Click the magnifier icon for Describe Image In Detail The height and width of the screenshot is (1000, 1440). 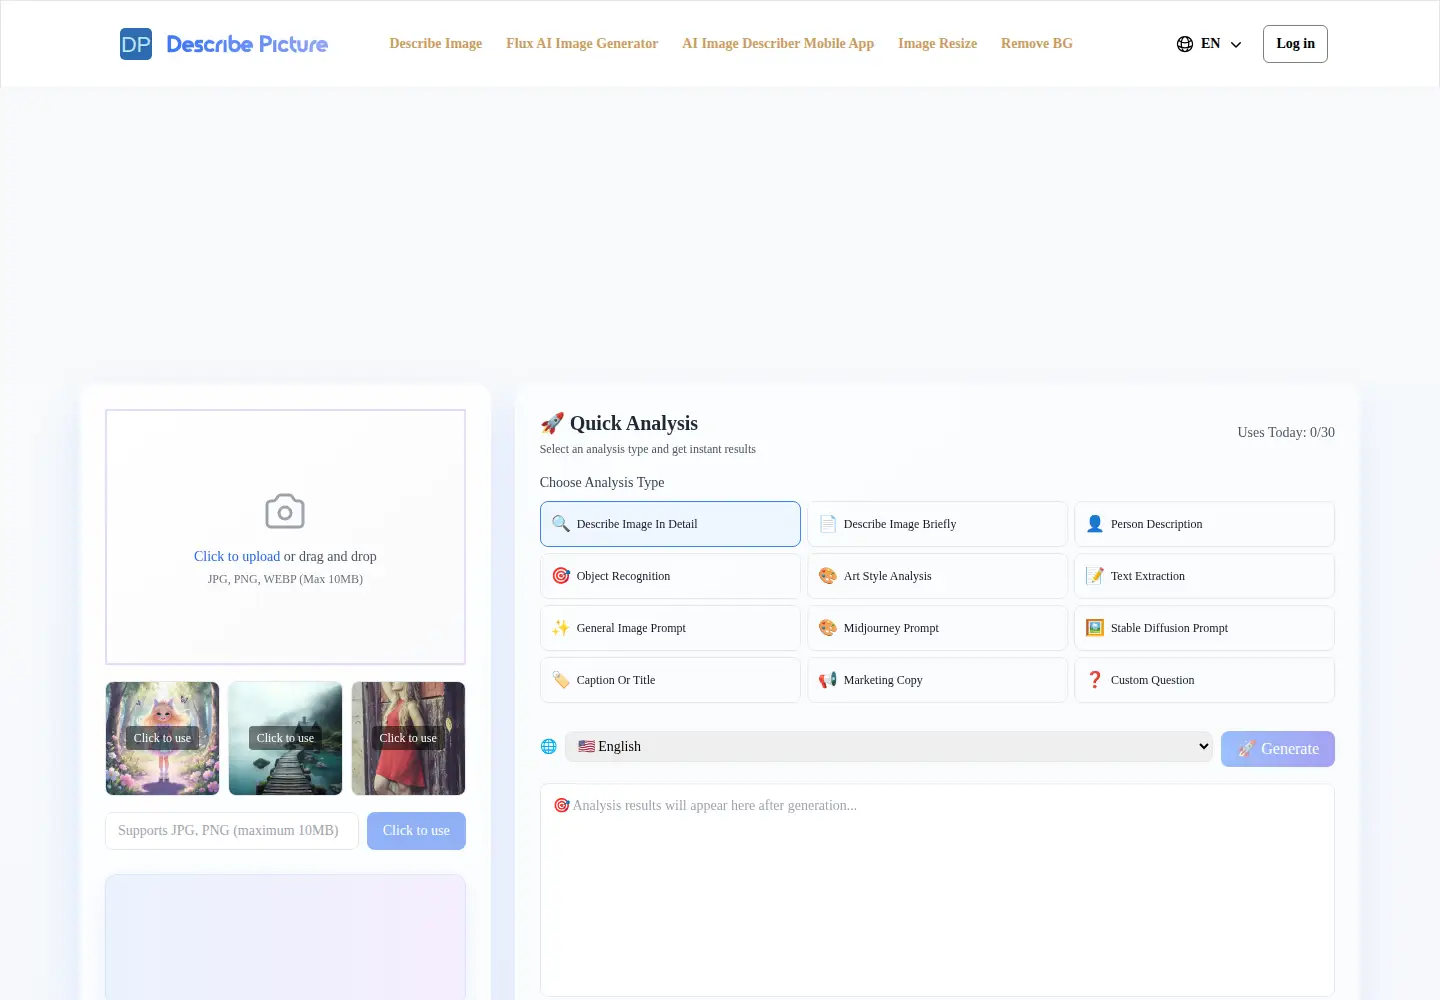click(x=561, y=524)
